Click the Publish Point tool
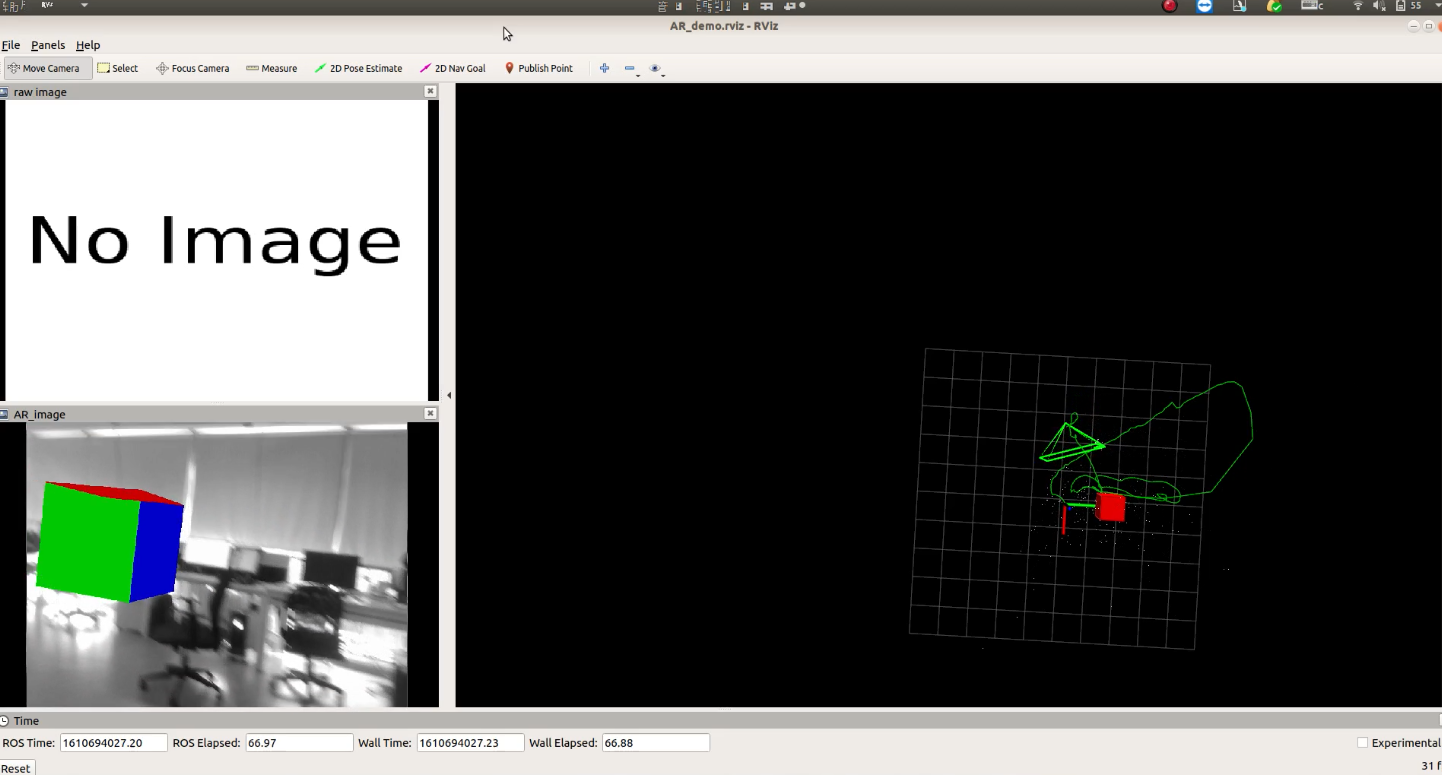 click(x=538, y=68)
